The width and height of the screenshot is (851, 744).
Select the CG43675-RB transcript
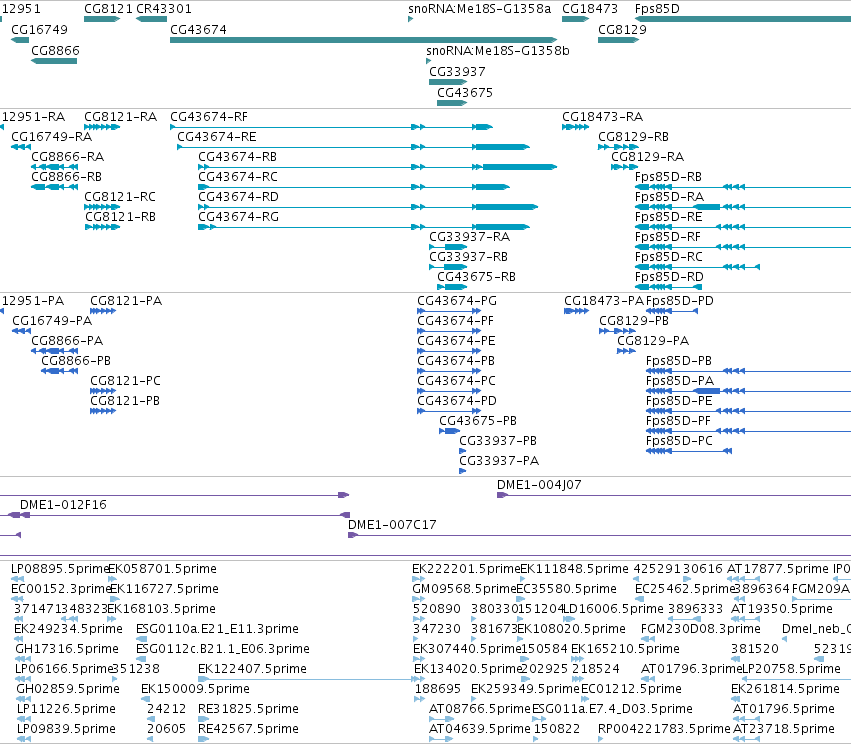click(x=452, y=287)
